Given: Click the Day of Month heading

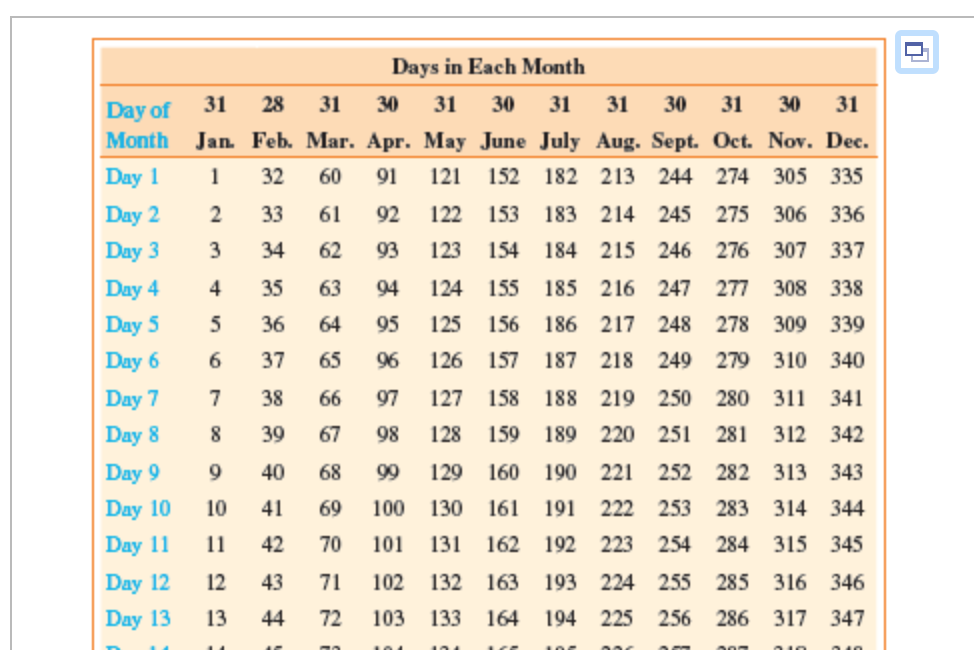Looking at the screenshot, I should 136,122.
